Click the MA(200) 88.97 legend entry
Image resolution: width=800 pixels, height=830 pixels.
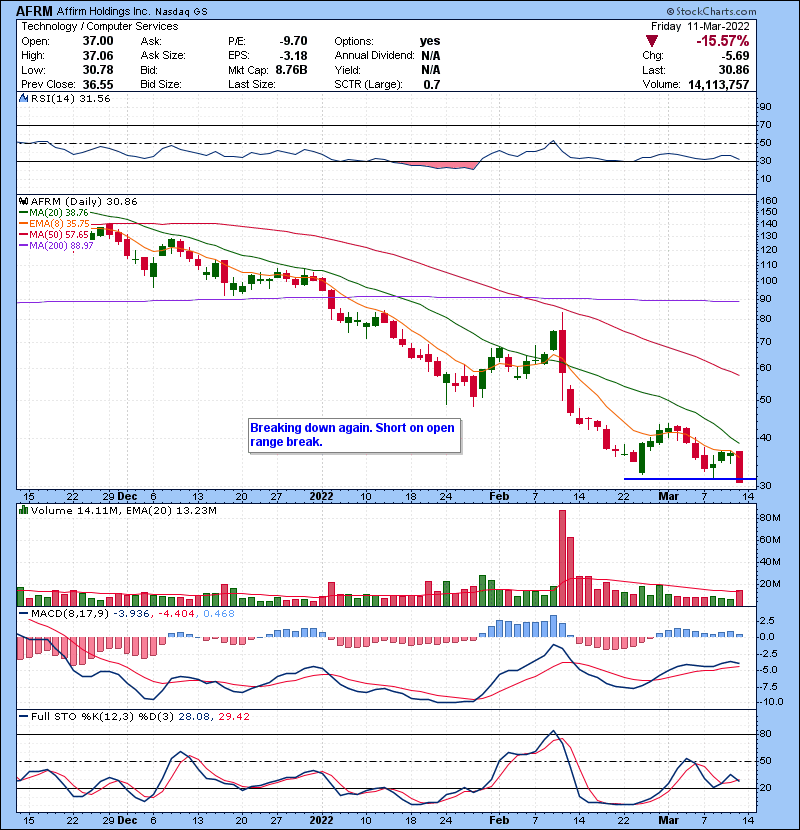[x=56, y=246]
